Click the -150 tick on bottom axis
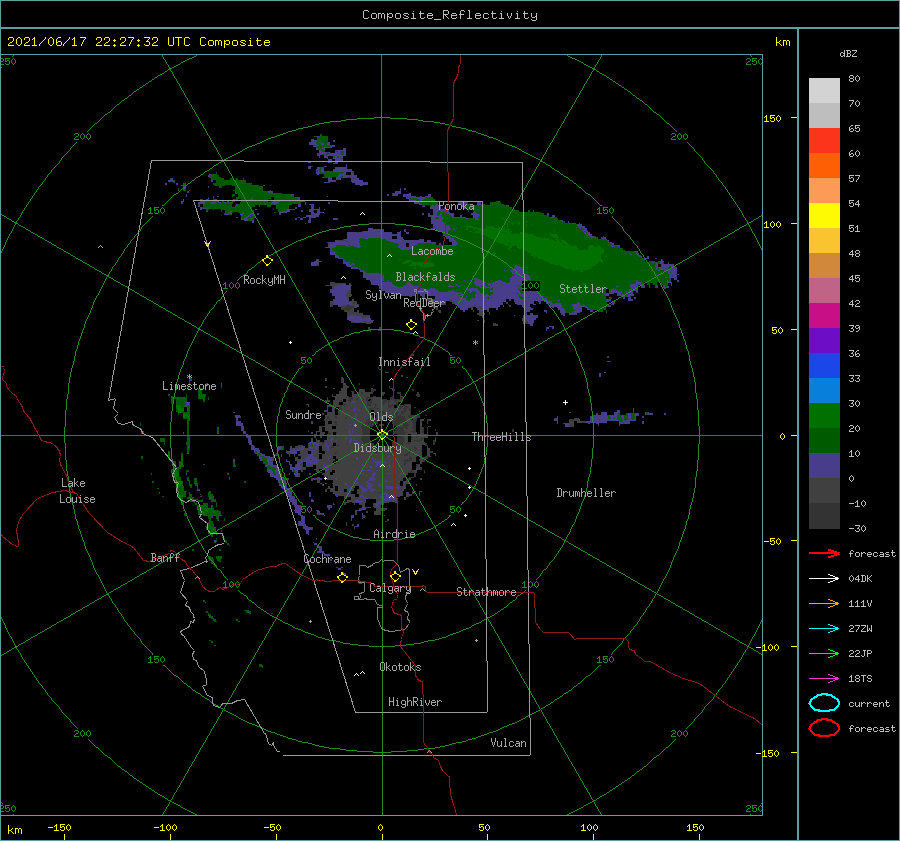This screenshot has width=900, height=841. pyautogui.click(x=60, y=827)
